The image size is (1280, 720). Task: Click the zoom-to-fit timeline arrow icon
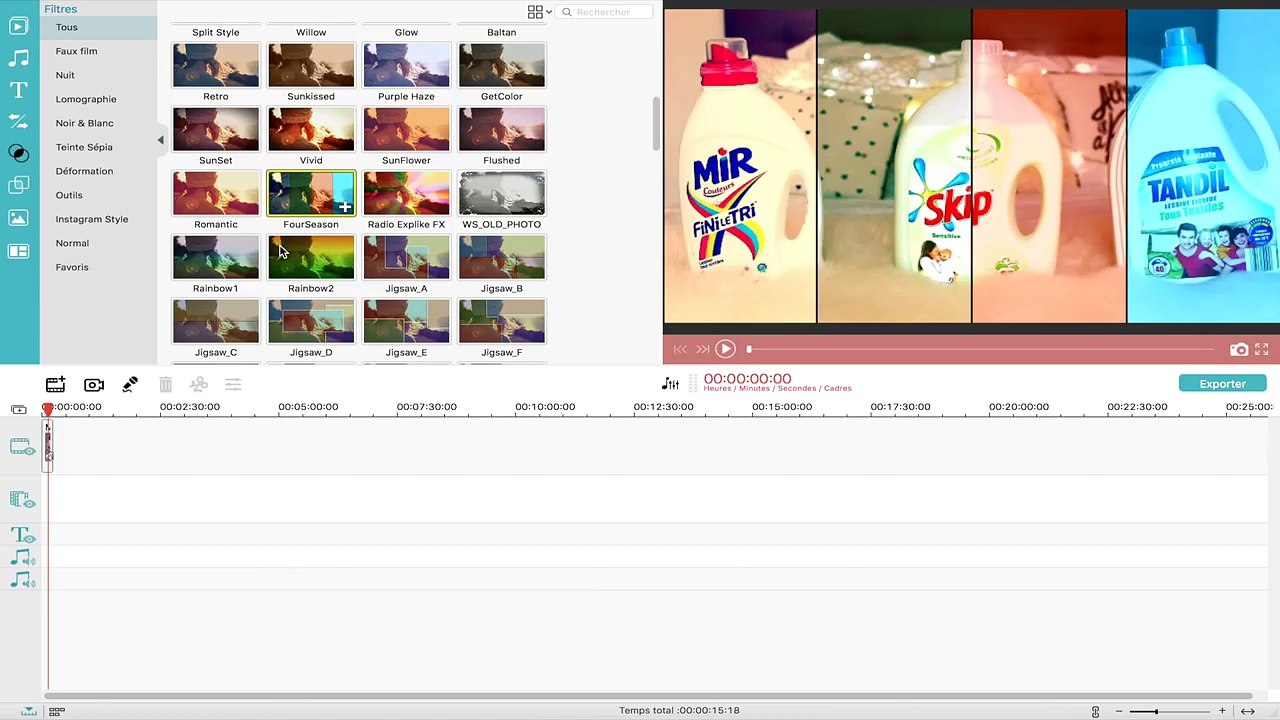tap(1248, 711)
